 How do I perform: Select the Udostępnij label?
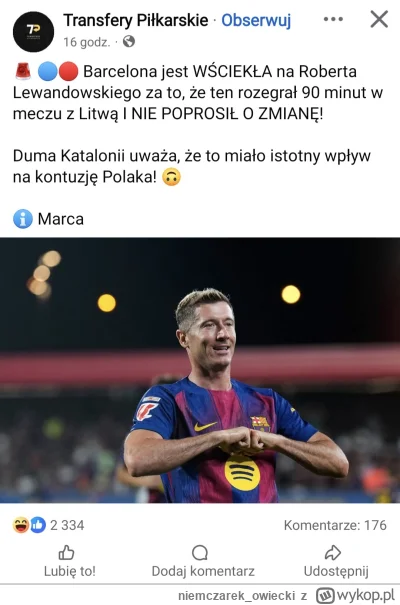[x=336, y=571]
